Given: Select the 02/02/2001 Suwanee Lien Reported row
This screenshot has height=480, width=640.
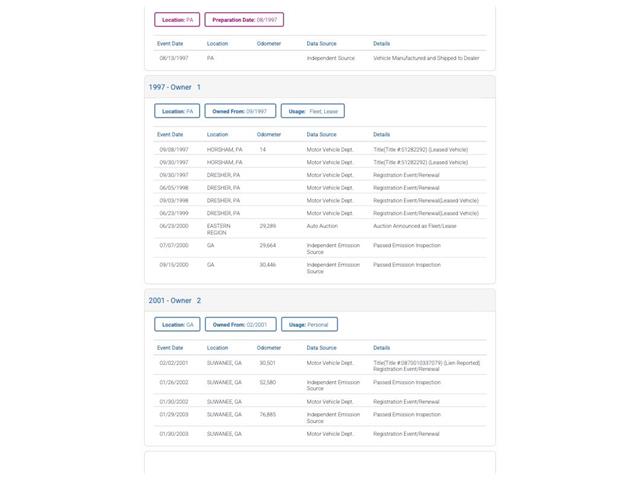Looking at the screenshot, I should (320, 366).
